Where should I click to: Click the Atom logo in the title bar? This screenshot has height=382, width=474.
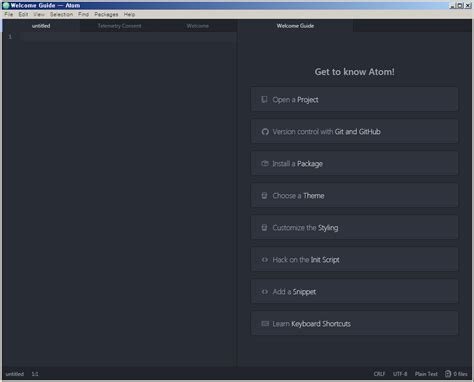[x=6, y=5]
